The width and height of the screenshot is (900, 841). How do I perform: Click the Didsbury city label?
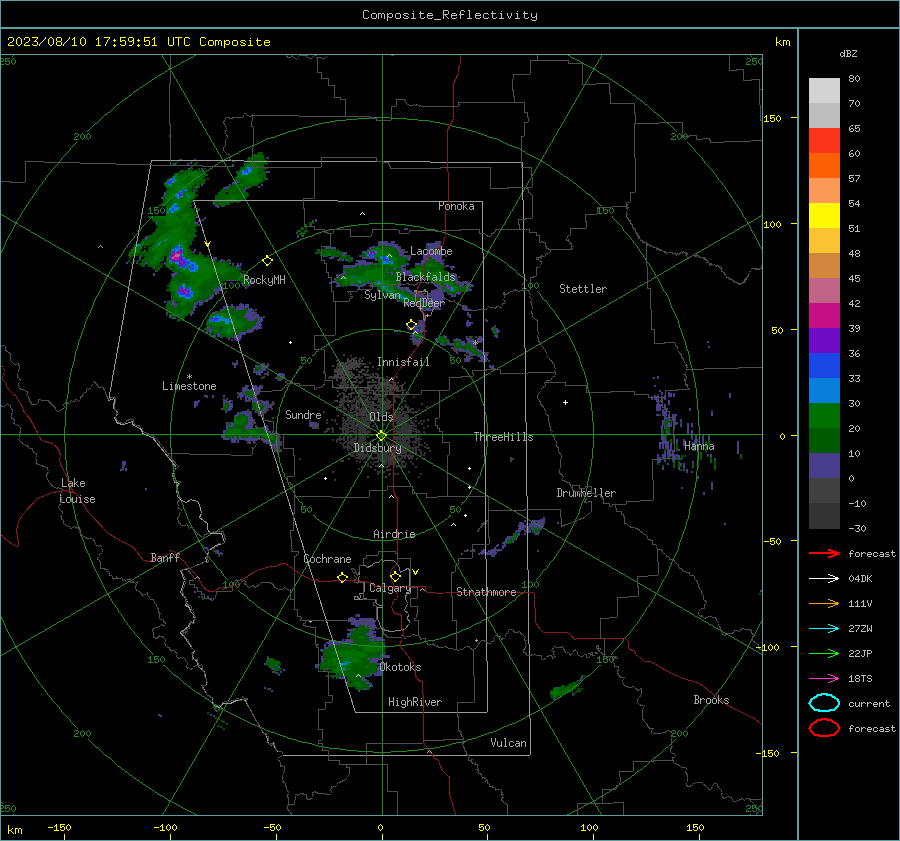(378, 448)
